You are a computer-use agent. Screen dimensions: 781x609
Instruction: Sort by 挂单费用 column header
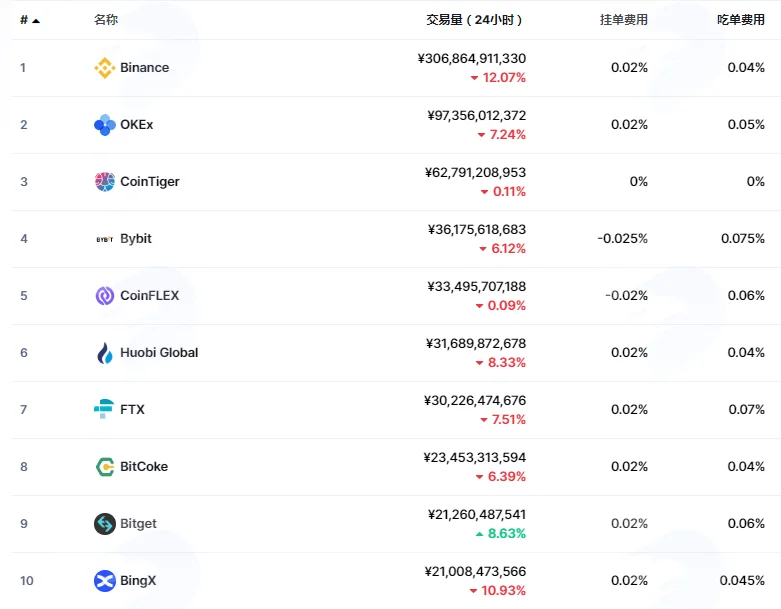(624, 19)
